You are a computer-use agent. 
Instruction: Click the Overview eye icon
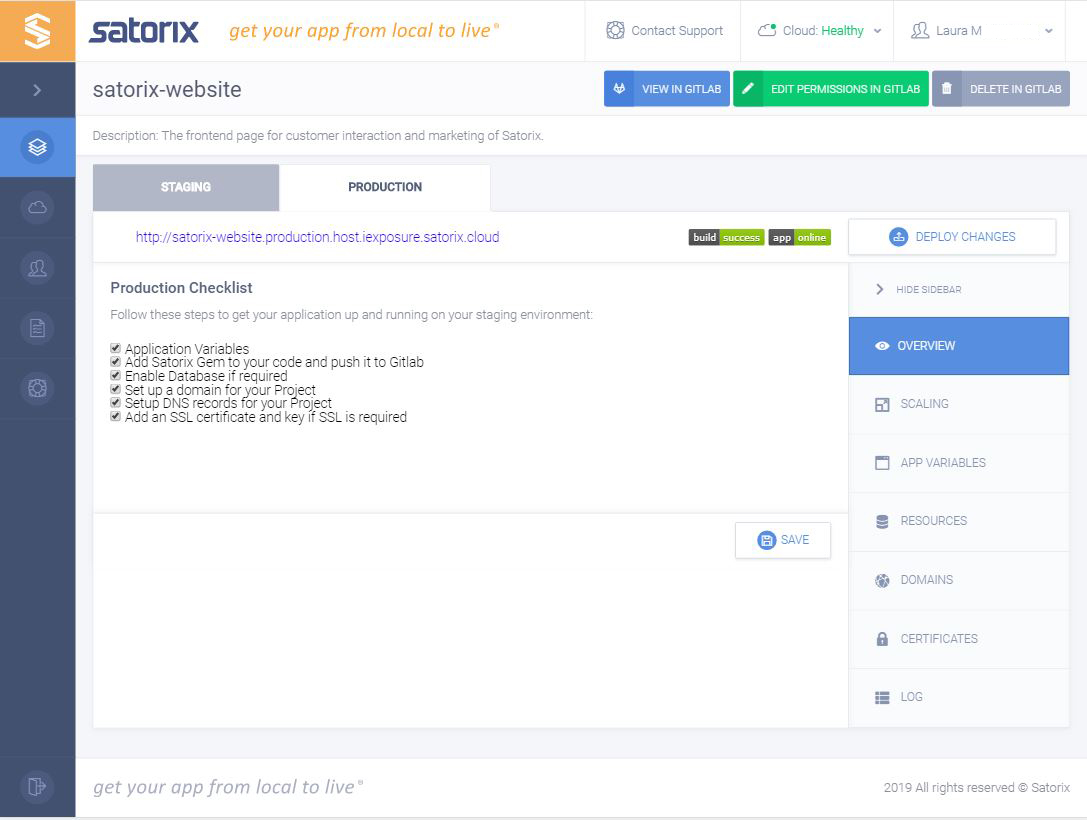coord(882,346)
